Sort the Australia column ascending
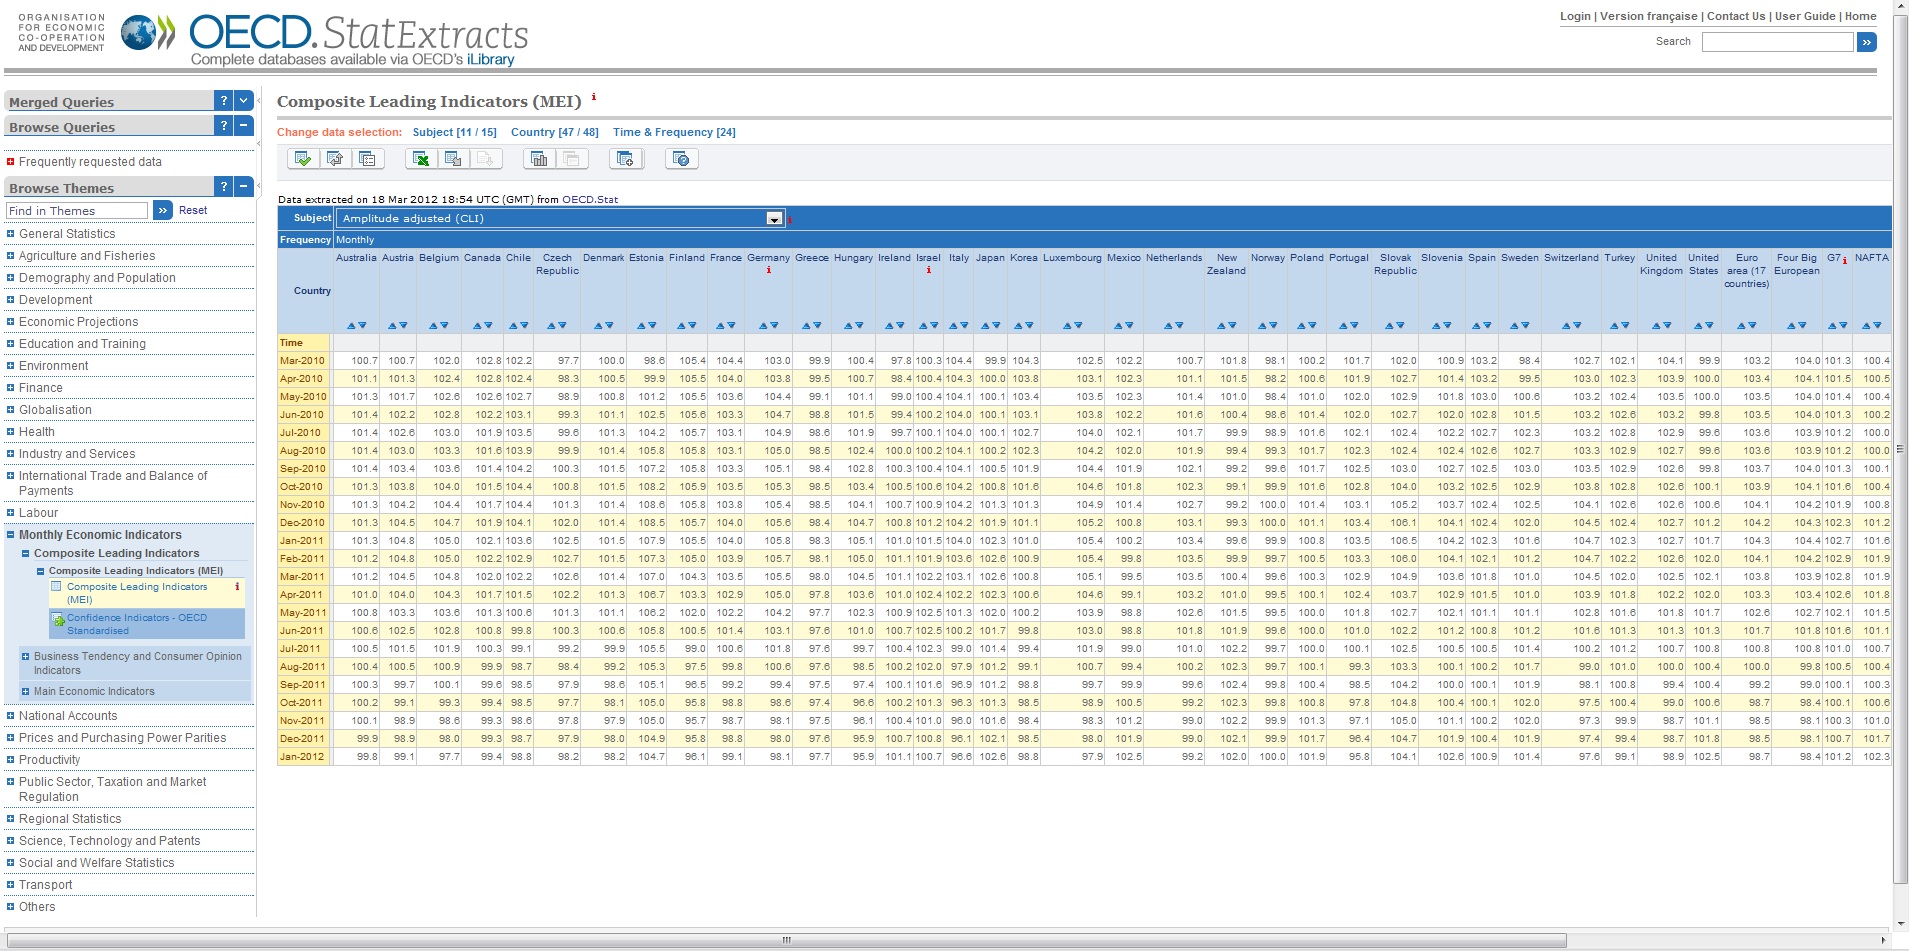The image size is (1909, 951). click(352, 323)
